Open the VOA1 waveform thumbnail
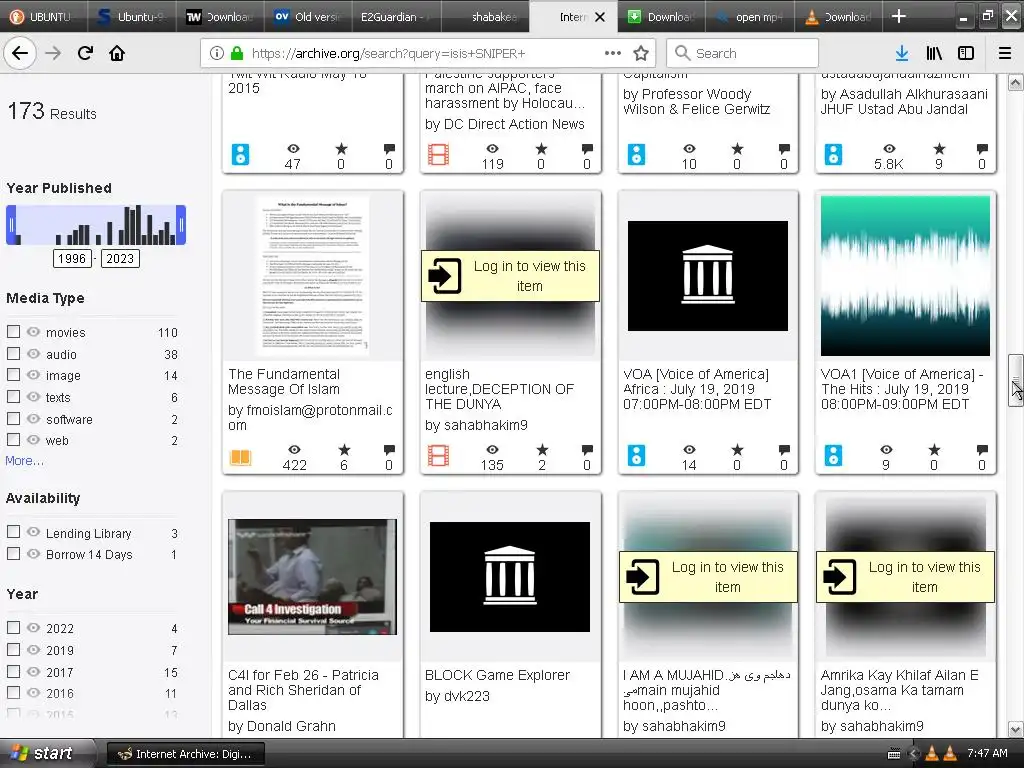Viewport: 1024px width, 768px height. coord(905,276)
